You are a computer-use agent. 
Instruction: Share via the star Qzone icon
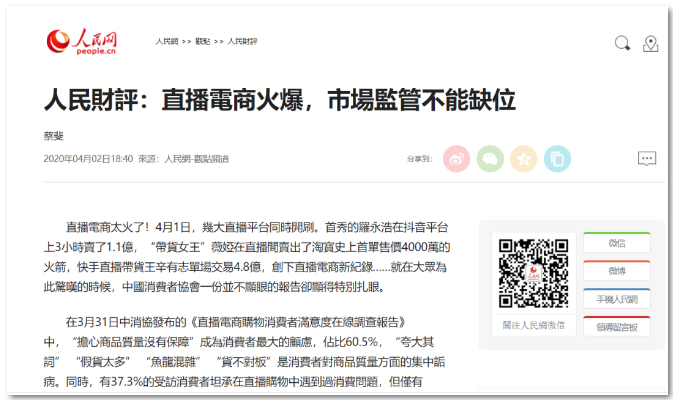click(x=522, y=158)
